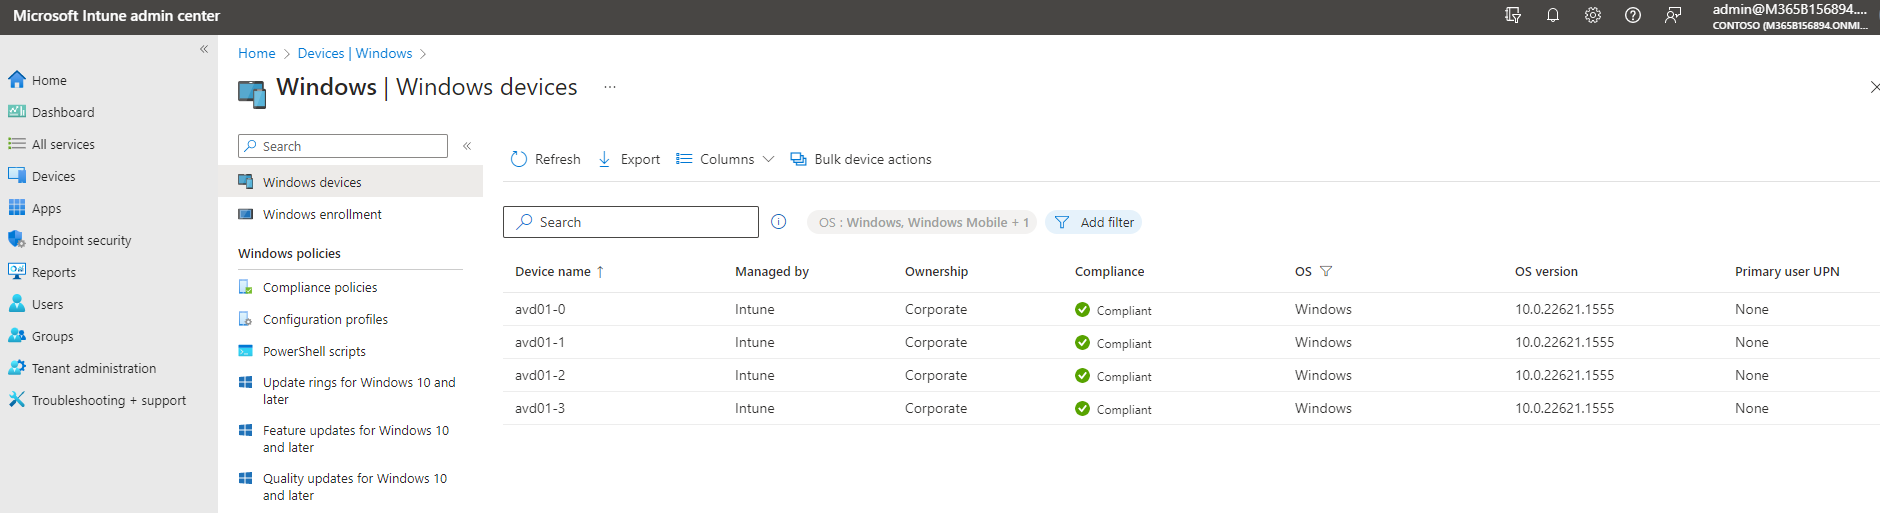Click the Compliant status icon for avd01-2
This screenshot has width=1880, height=513.
pos(1082,376)
